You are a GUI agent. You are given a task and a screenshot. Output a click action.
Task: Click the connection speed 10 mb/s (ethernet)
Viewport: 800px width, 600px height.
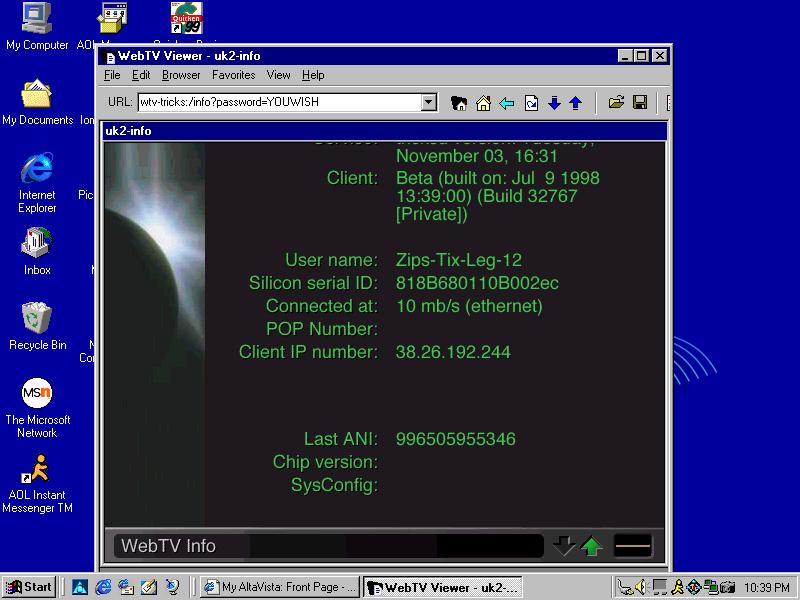point(469,306)
